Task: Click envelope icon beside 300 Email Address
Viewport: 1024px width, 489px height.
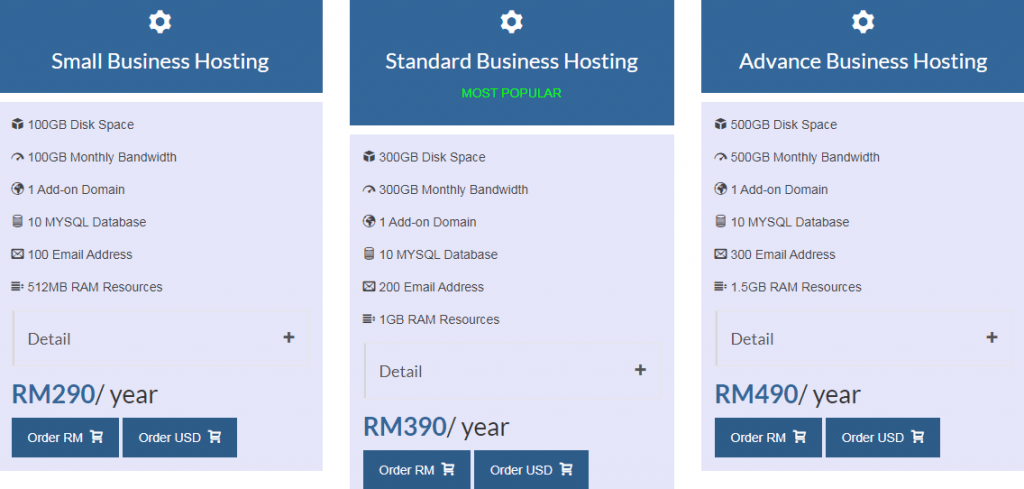Action: pyautogui.click(x=720, y=254)
